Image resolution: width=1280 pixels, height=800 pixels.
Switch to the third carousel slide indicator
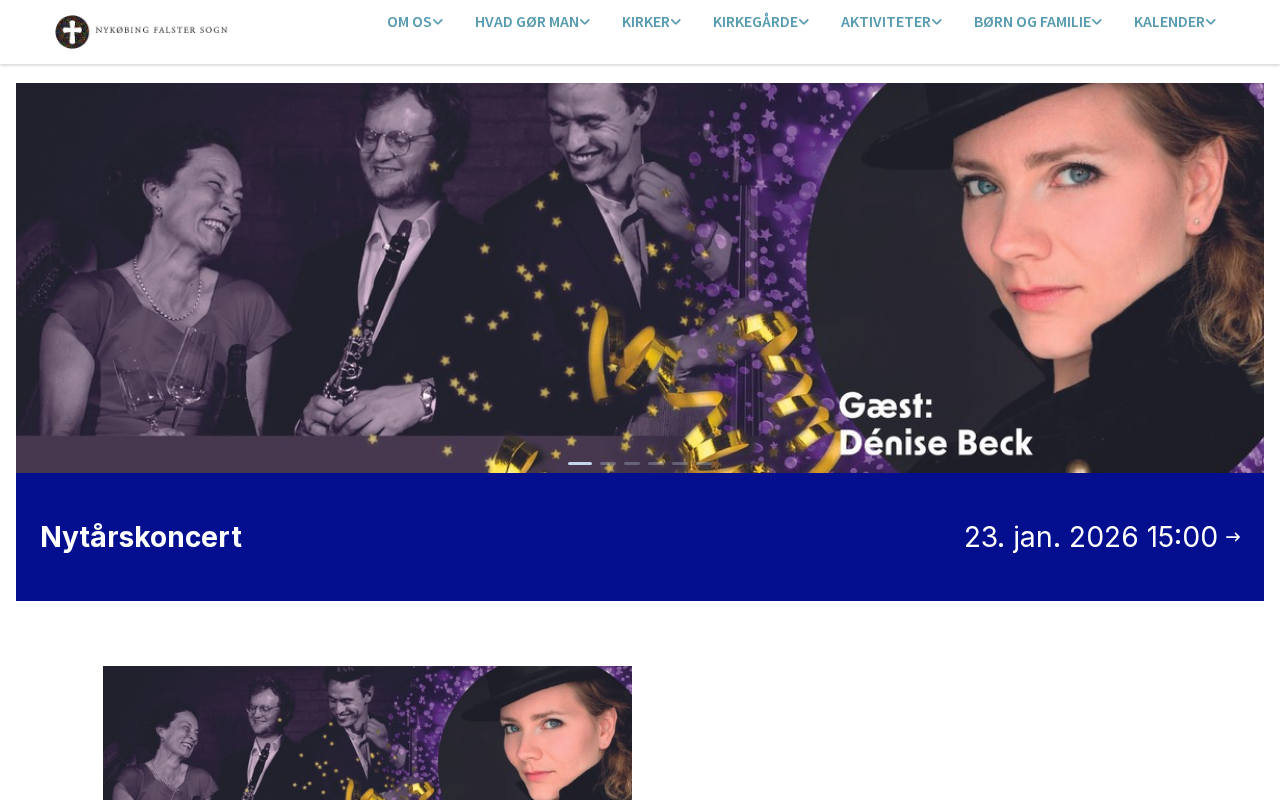(x=632, y=463)
